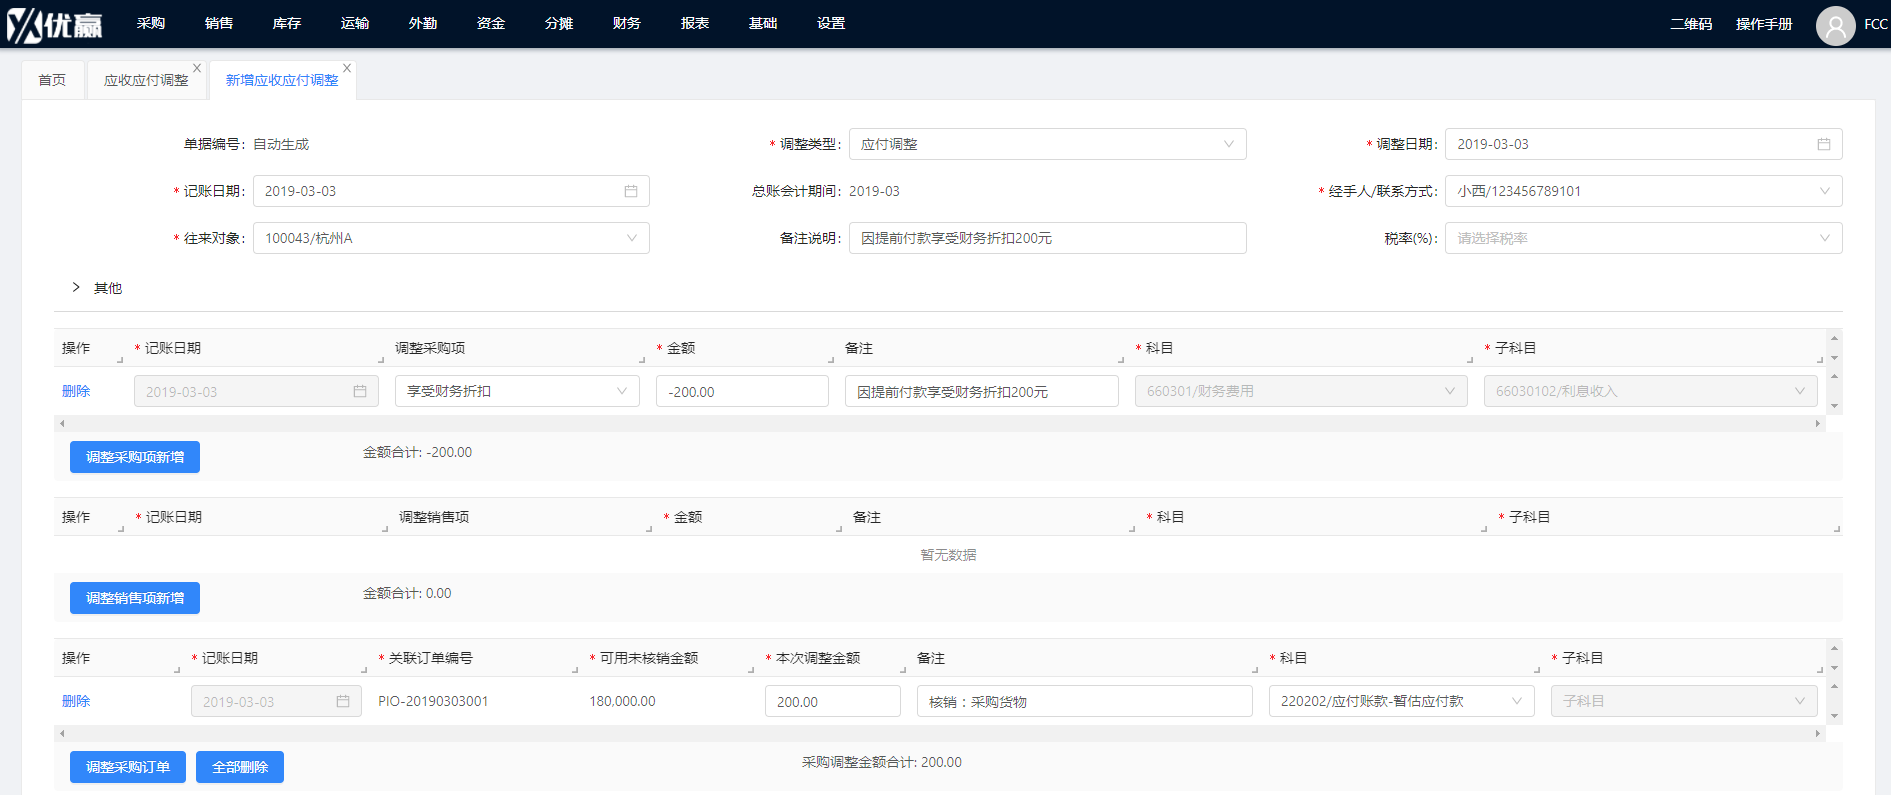1891x795 pixels.
Task: Switch to the 首页 tab
Action: tap(53, 80)
